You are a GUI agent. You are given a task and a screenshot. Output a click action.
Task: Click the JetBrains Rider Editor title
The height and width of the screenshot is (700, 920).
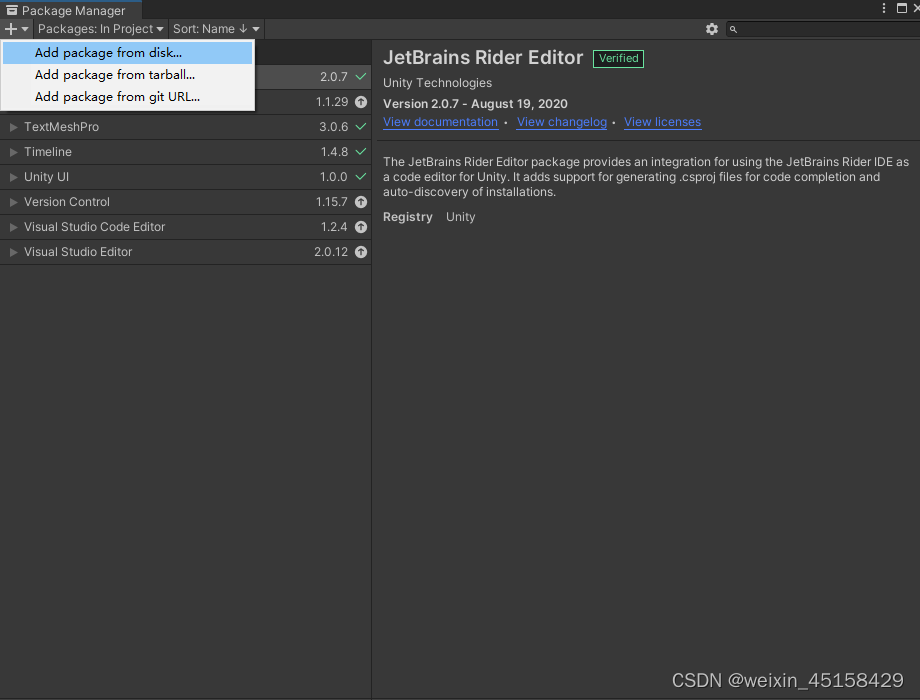(483, 58)
